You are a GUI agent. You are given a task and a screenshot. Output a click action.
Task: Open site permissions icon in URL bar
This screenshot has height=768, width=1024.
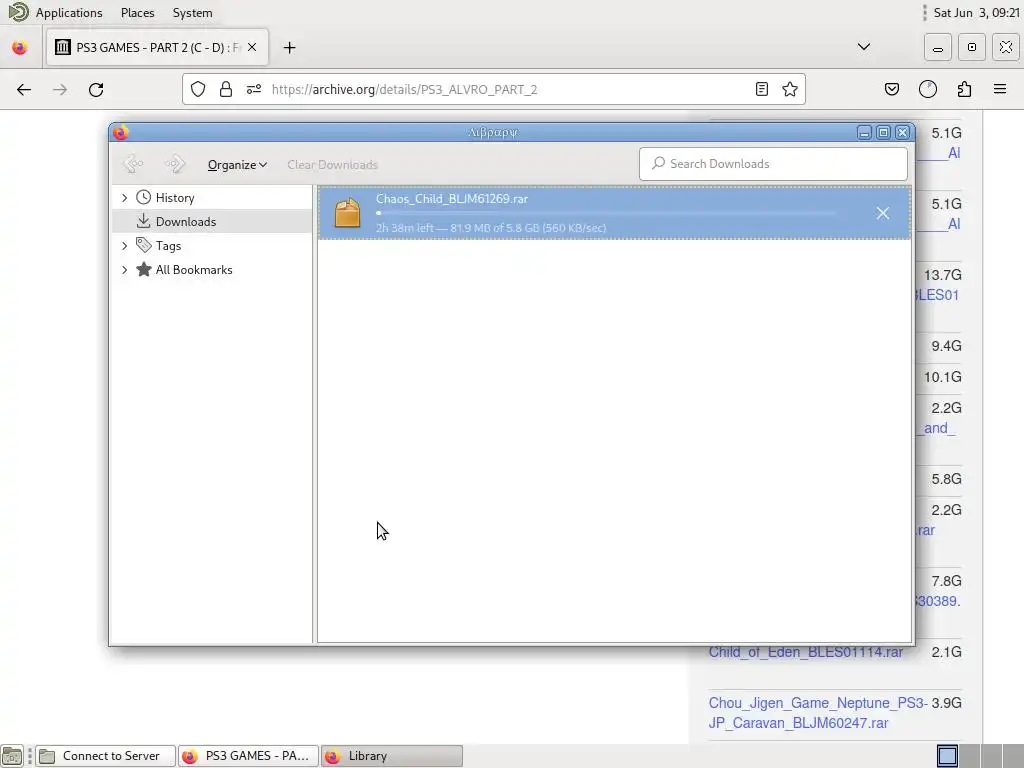click(254, 89)
